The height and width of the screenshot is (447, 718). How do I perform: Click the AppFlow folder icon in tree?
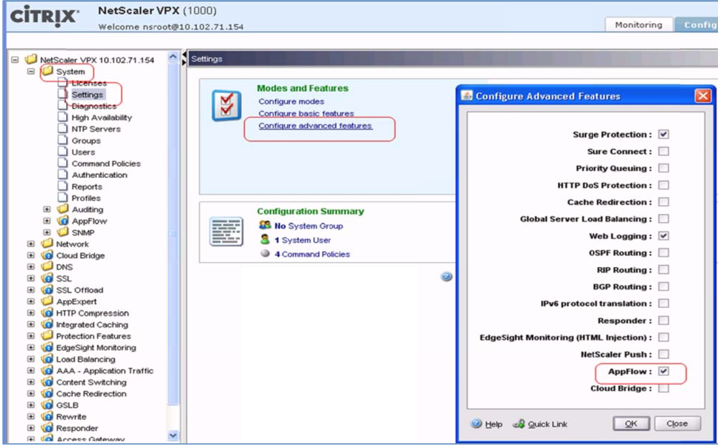63,221
